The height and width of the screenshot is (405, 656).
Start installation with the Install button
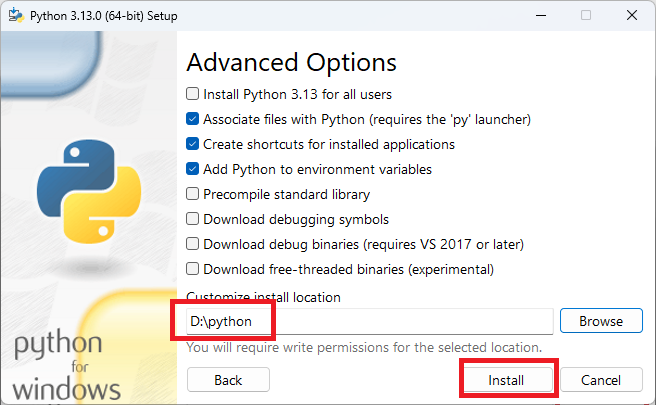506,380
